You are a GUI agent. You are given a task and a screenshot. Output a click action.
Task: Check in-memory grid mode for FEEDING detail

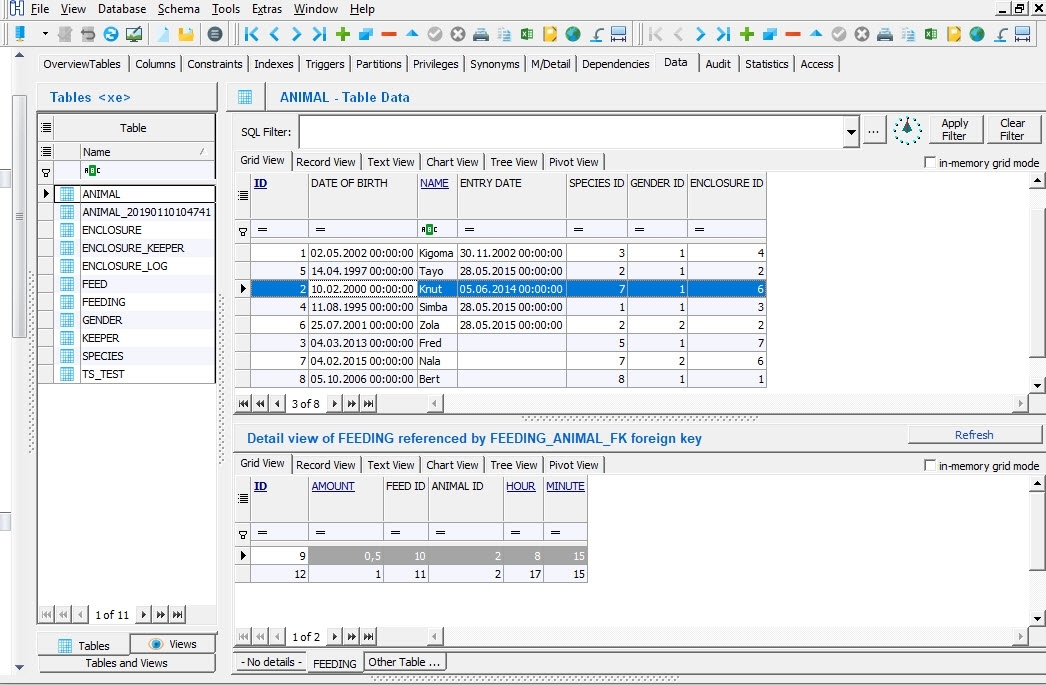tap(928, 465)
